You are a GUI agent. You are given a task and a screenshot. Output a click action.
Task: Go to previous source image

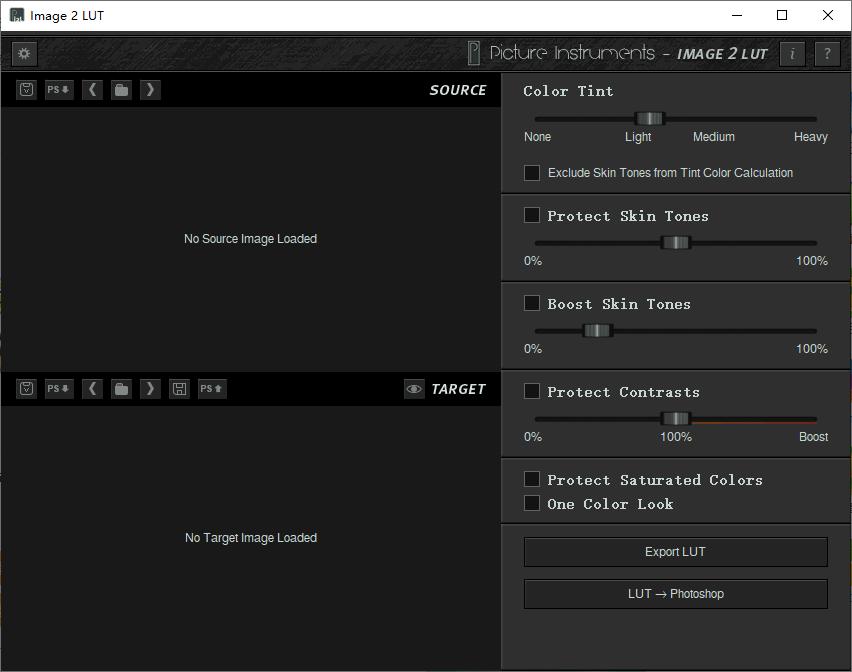click(92, 90)
